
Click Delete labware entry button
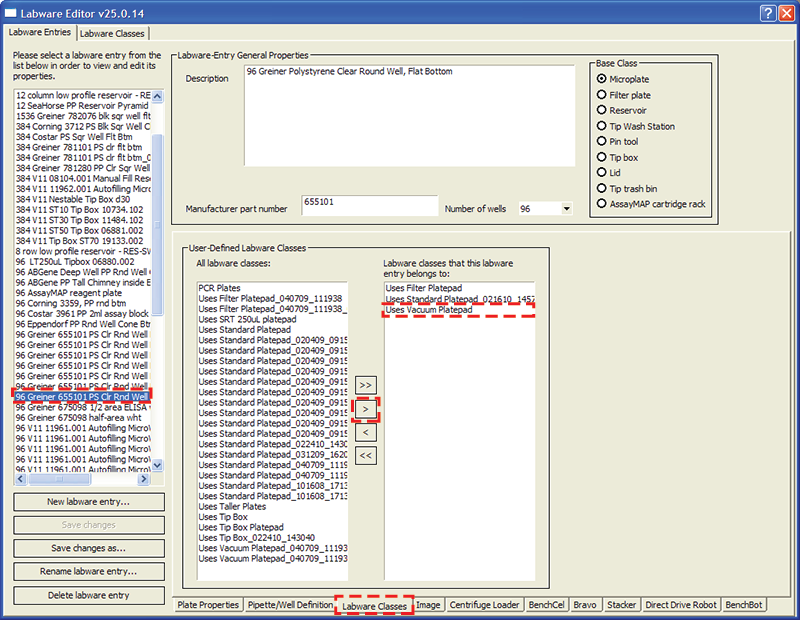[x=89, y=595]
